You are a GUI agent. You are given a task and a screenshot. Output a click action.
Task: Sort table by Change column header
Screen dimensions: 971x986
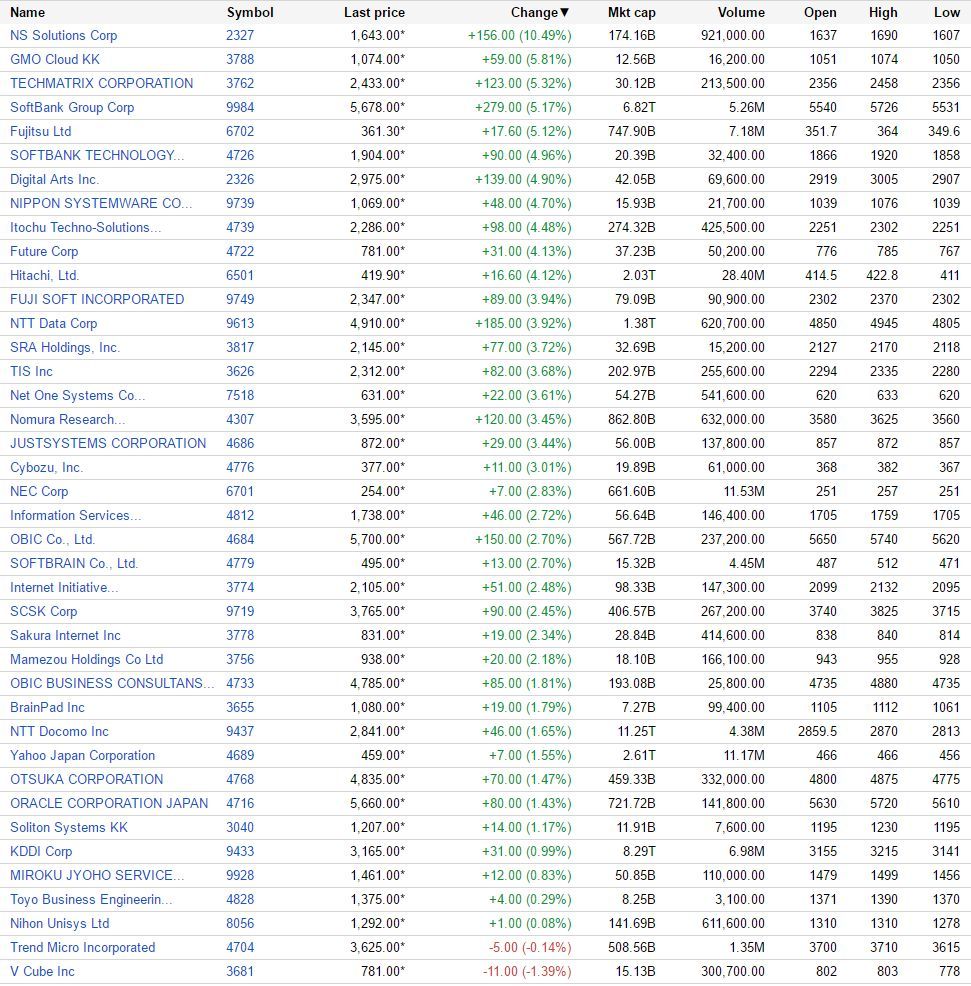point(540,13)
